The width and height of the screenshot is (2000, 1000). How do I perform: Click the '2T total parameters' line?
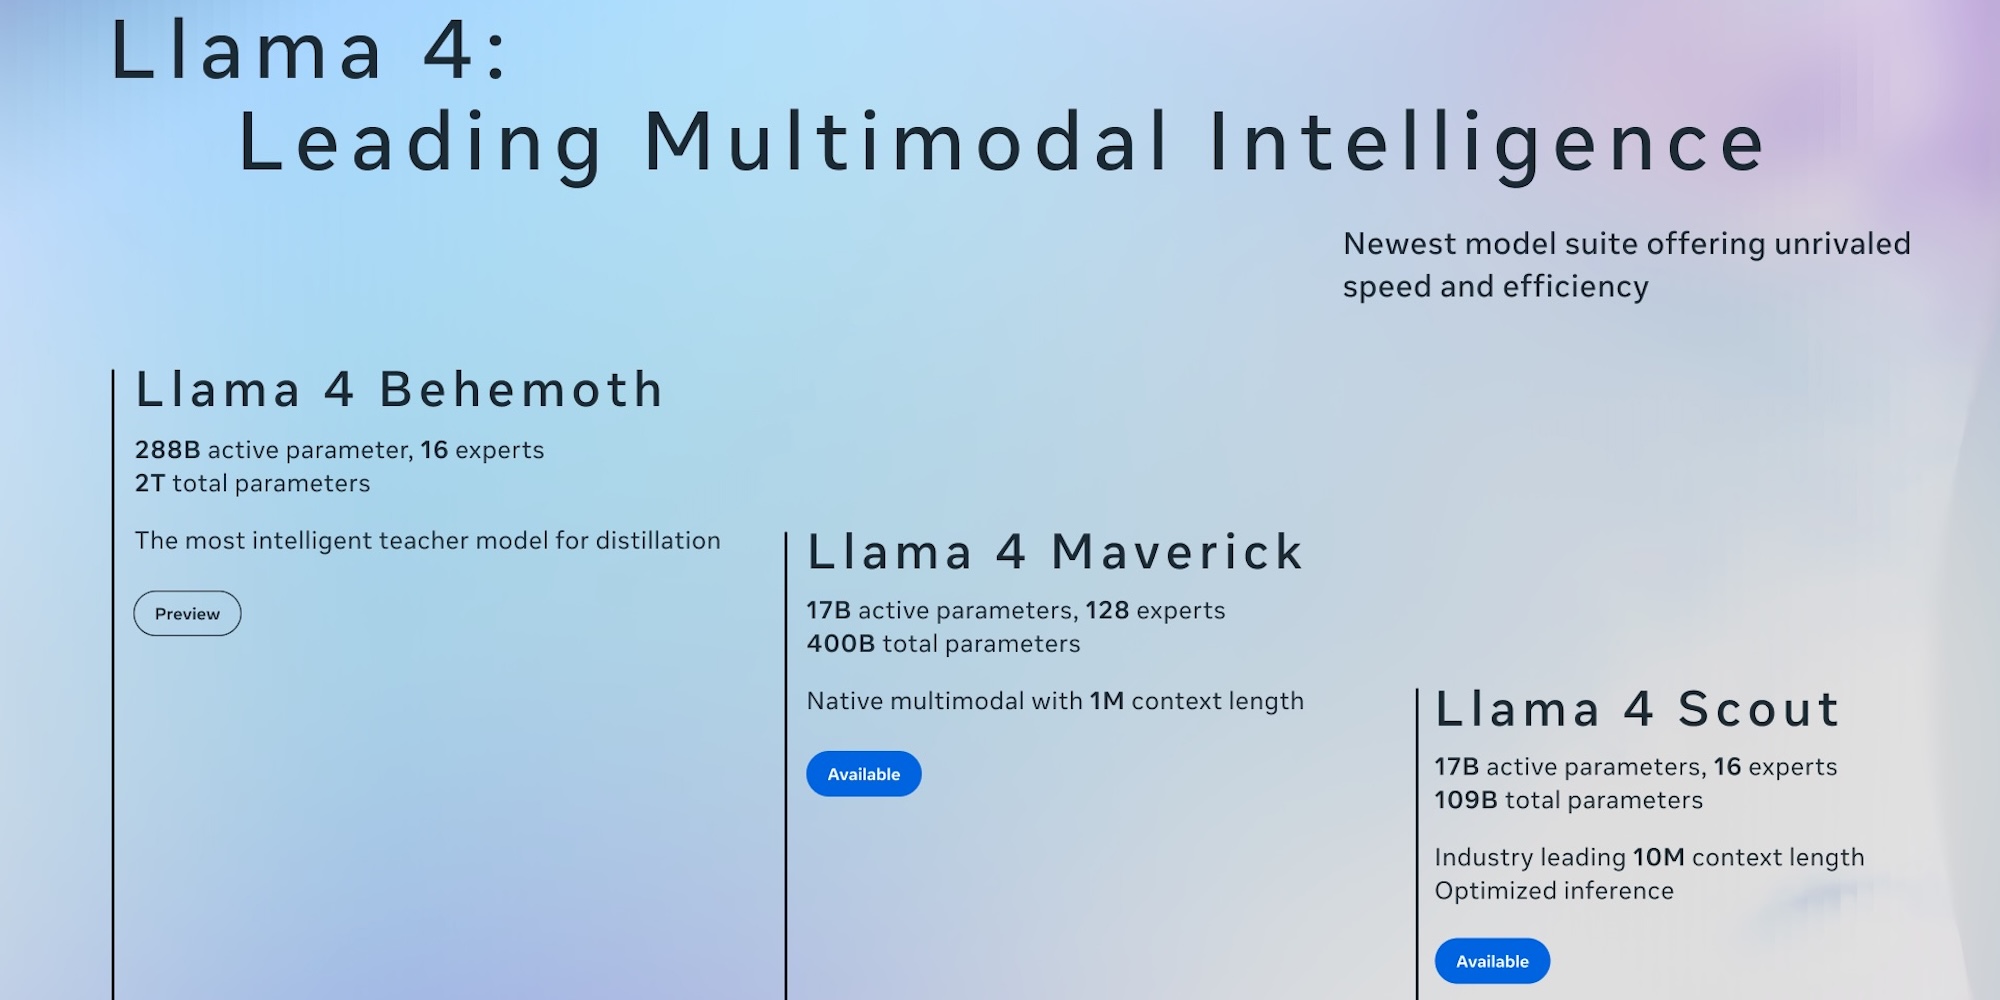pos(252,483)
